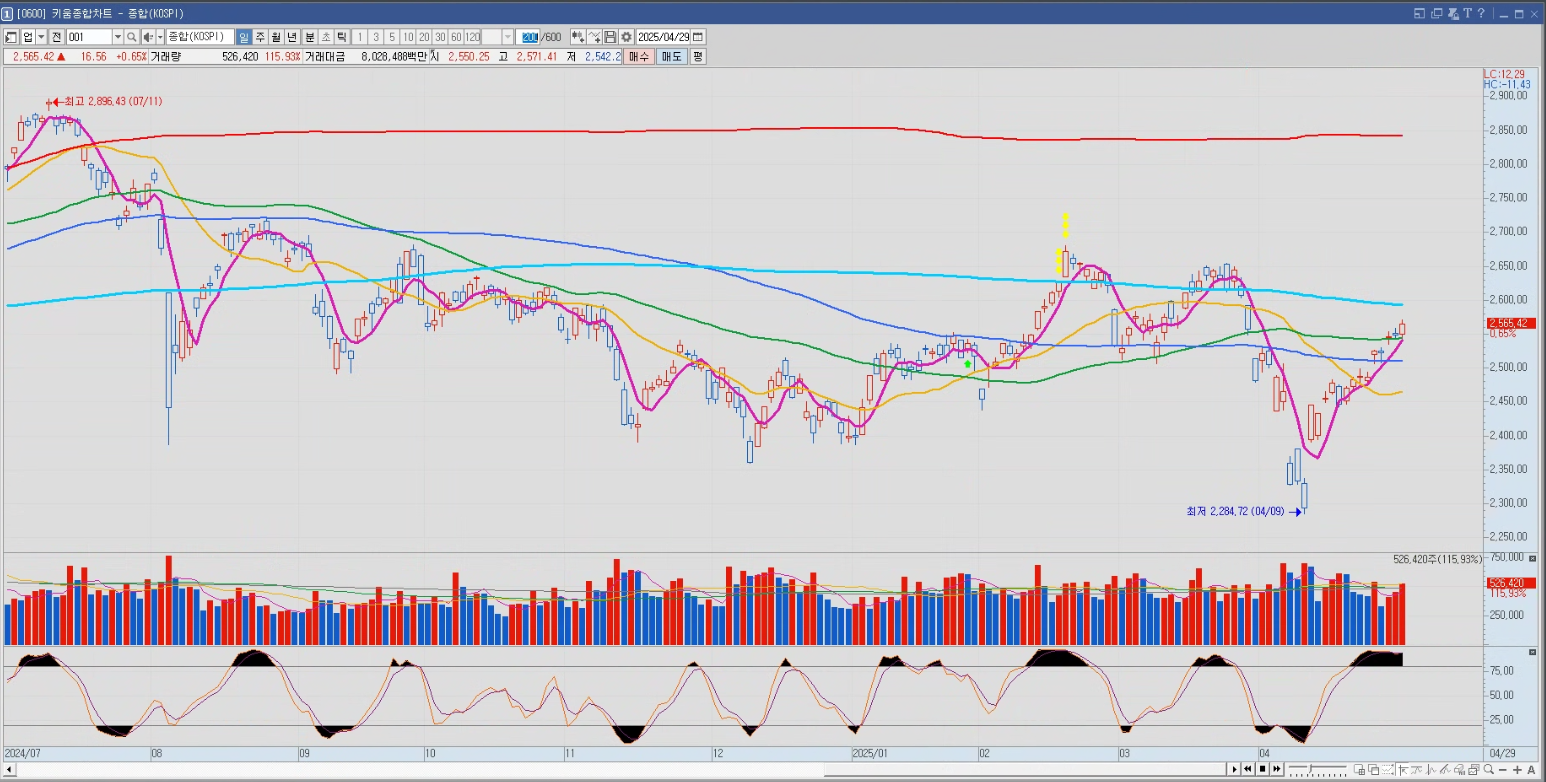
Task: Click the 매수 buy button
Action: click(639, 57)
